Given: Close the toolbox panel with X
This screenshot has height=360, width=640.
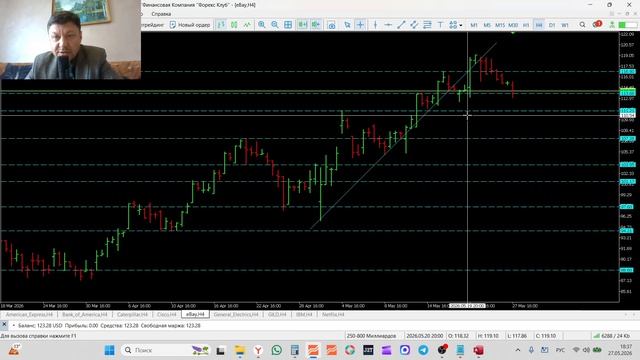Looking at the screenshot, I should click(4, 325).
